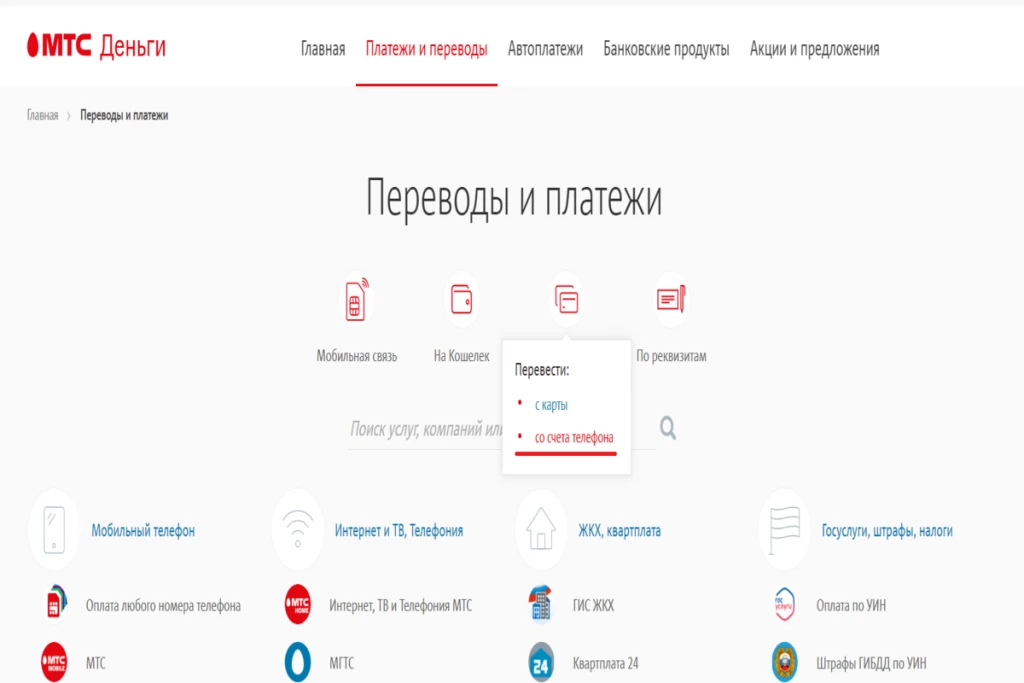The image size is (1024, 683).
Task: Click the Перевести: popup heading
Action: (x=542, y=370)
